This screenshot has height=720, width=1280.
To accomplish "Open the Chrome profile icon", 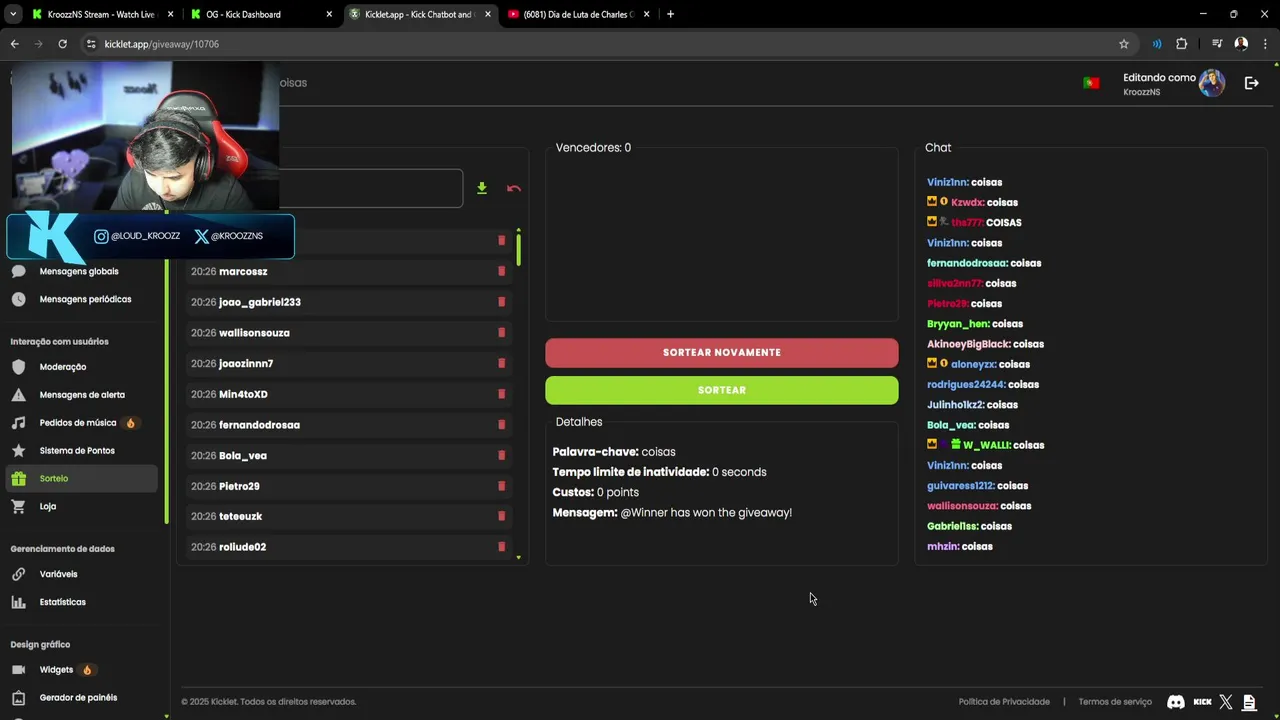I will pyautogui.click(x=1241, y=44).
